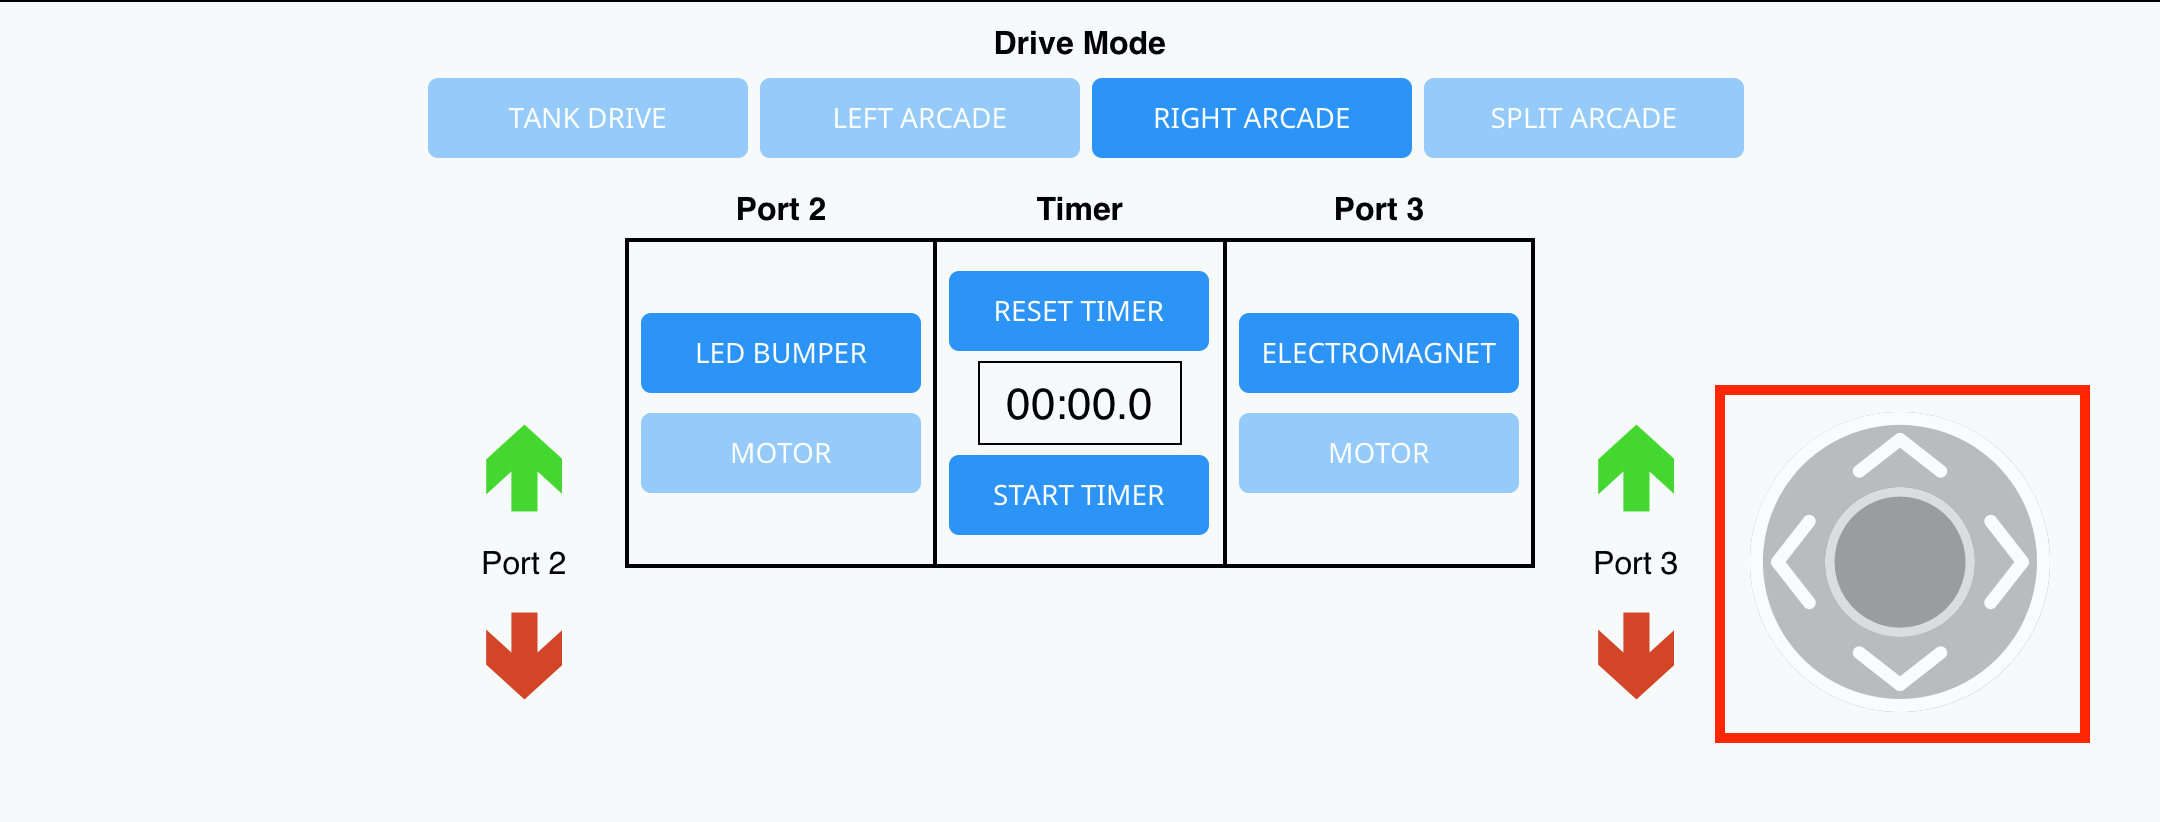This screenshot has height=822, width=2160.
Task: Switch to LEFT ARCADE drive mode
Action: coord(919,117)
